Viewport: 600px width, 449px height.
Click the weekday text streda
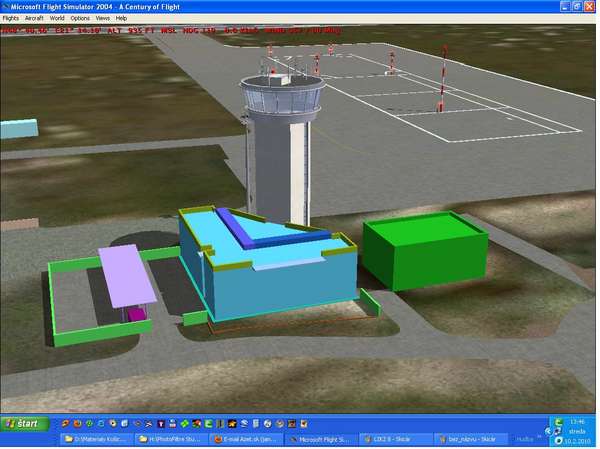[577, 431]
